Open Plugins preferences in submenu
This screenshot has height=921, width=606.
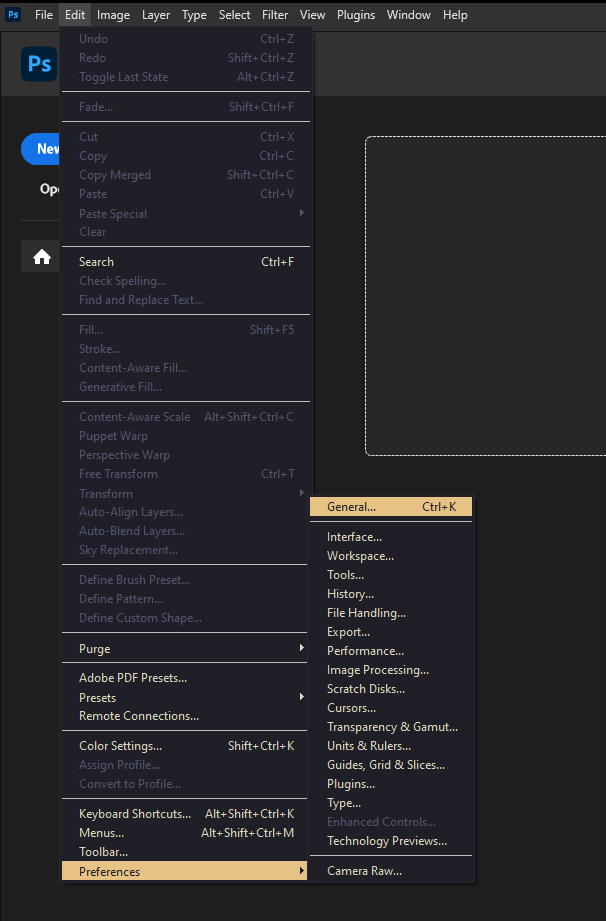coord(391,784)
